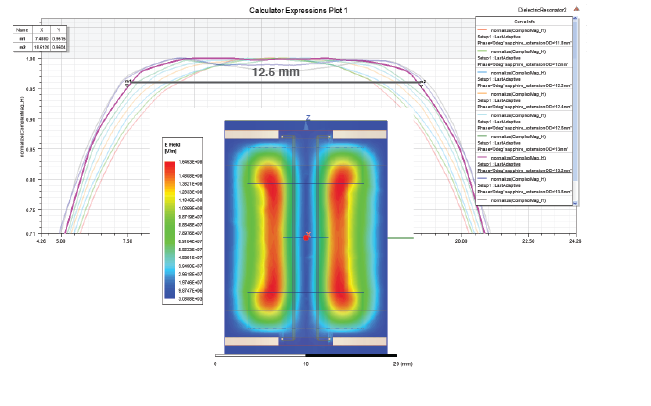Click the magenta curve swatch in Curve Info
This screenshot has width=651, height=406.
[482, 158]
